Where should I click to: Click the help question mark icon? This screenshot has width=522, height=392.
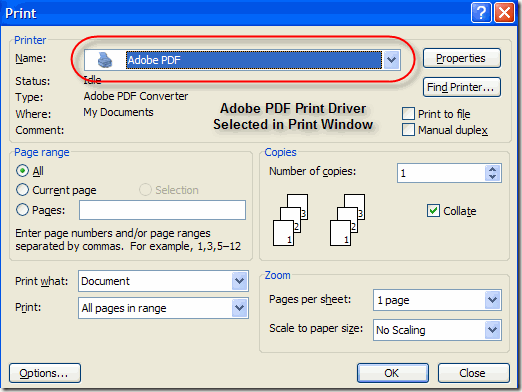[481, 13]
